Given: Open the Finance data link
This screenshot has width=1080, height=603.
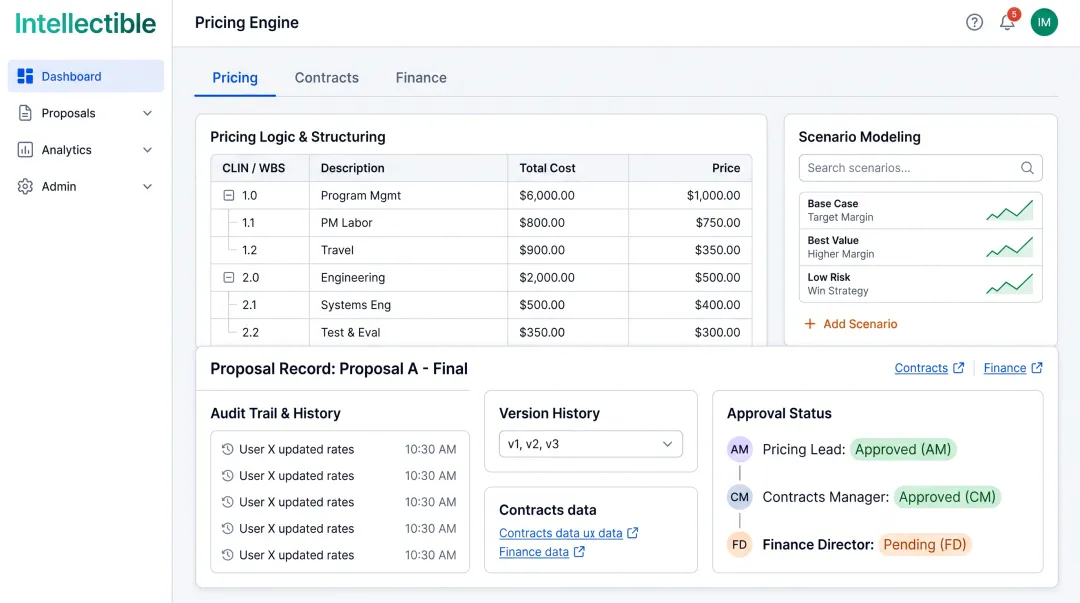Looking at the screenshot, I should (534, 551).
